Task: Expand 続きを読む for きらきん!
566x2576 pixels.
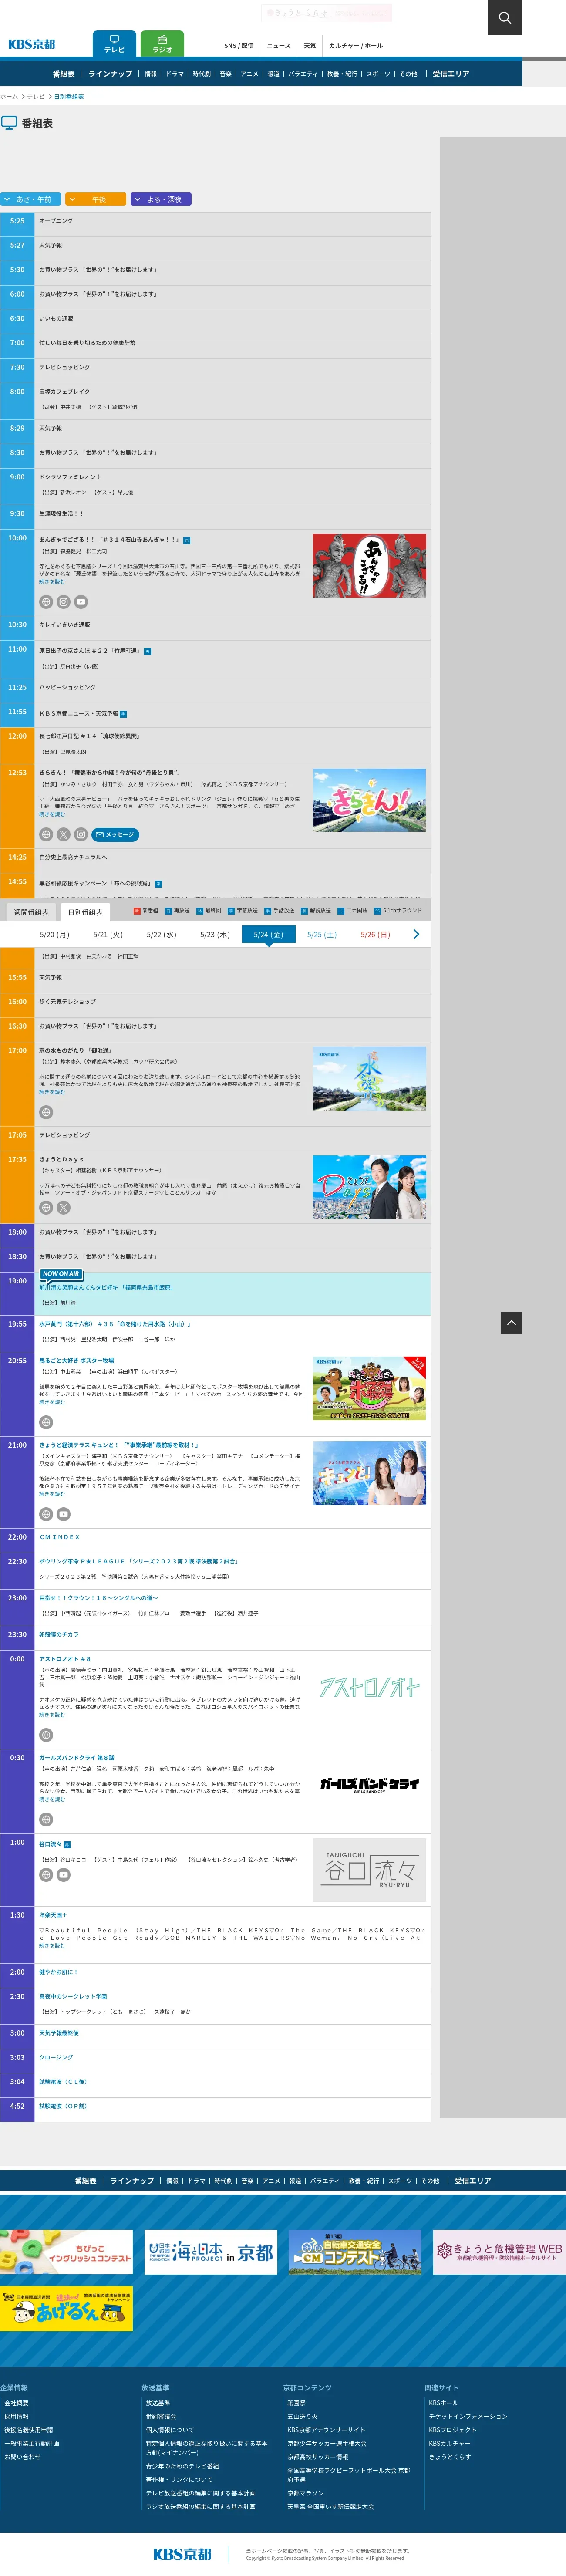Action: (x=52, y=814)
